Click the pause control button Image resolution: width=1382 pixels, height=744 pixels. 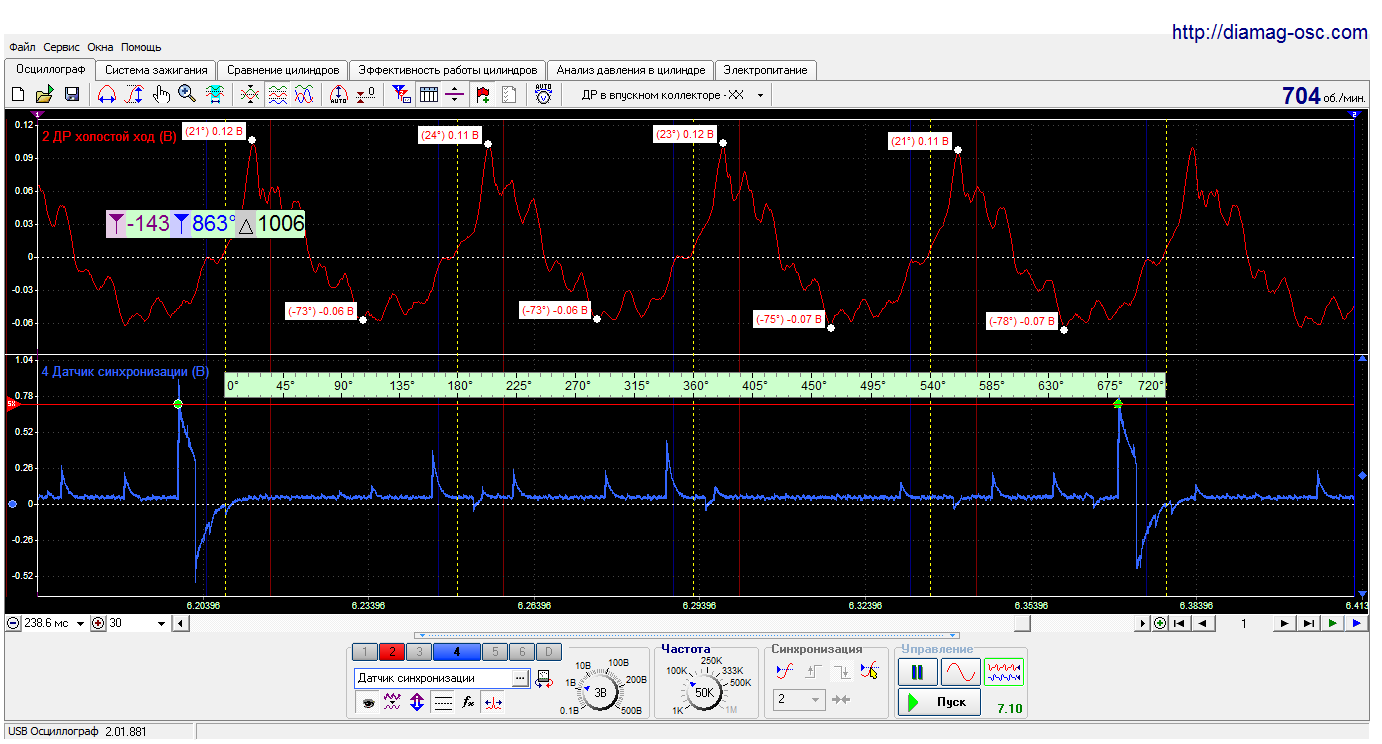(x=917, y=672)
